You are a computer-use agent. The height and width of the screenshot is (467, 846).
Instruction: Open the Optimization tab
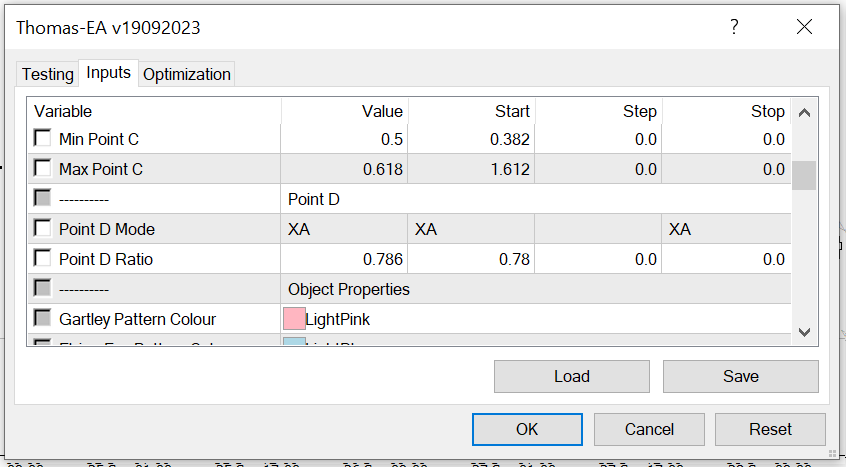pos(187,74)
